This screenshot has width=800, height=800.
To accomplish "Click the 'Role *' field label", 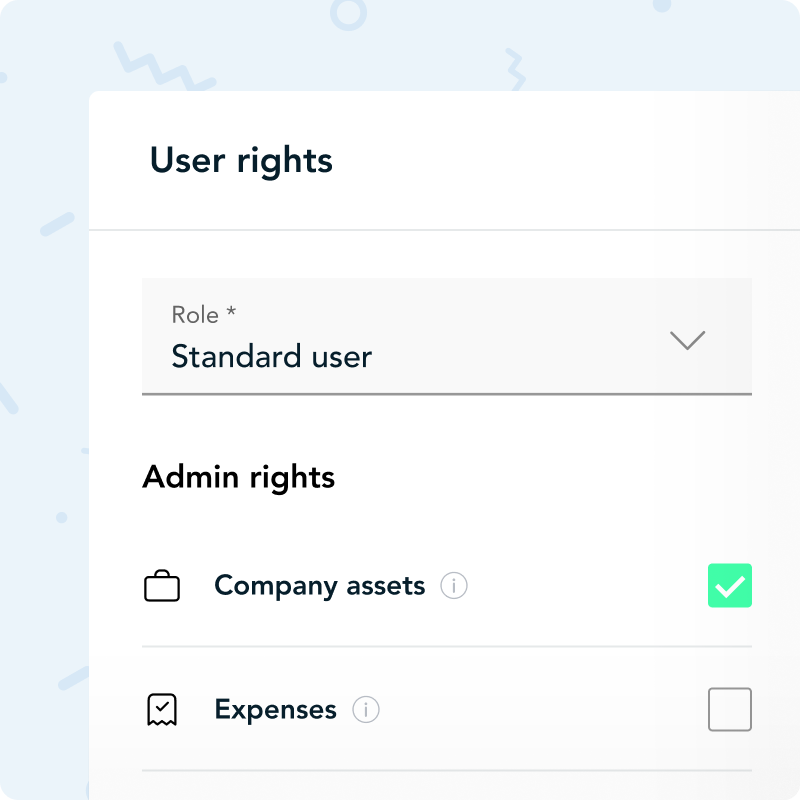I will (x=196, y=315).
